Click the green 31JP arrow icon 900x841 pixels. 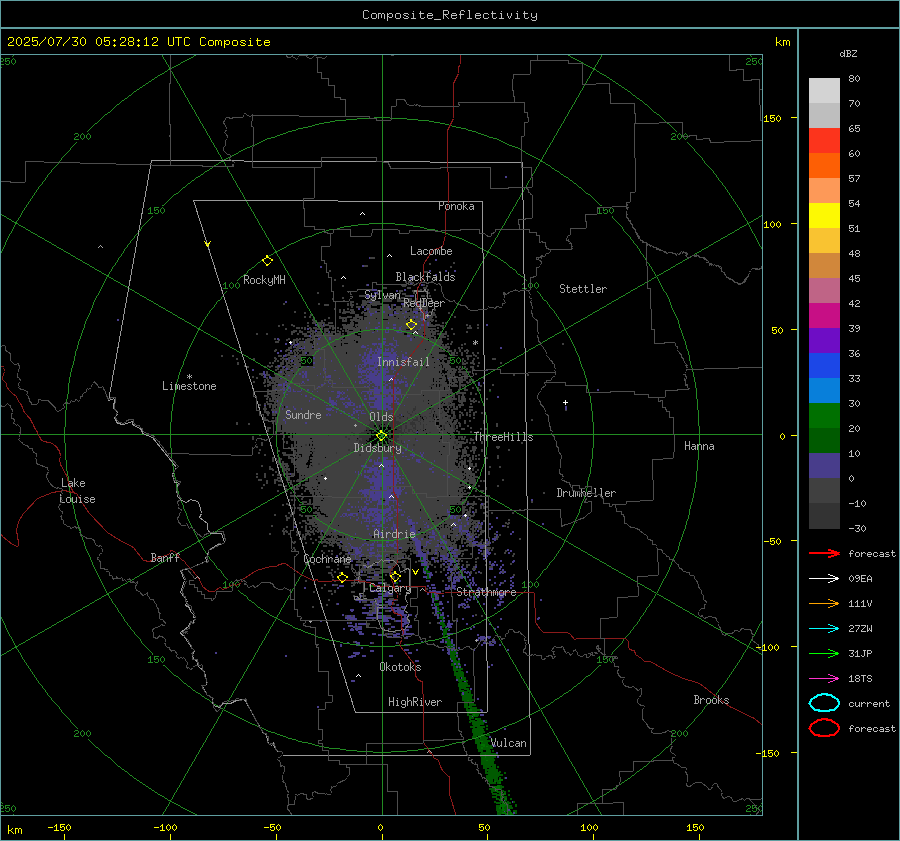(x=824, y=653)
